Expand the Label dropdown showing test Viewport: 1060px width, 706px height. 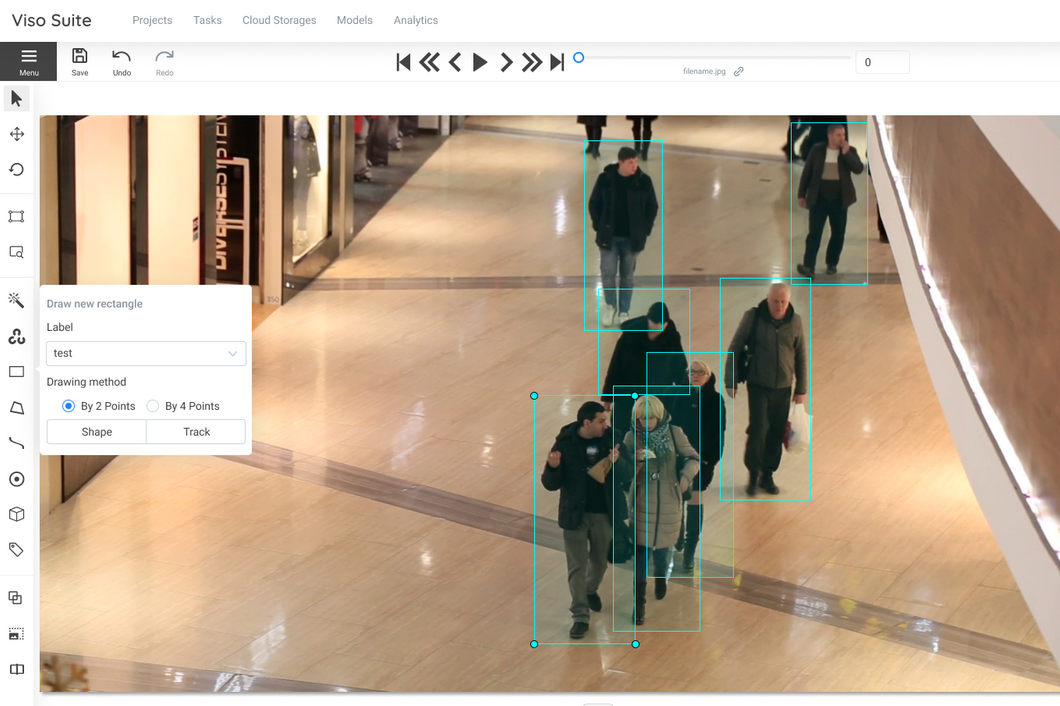(146, 353)
